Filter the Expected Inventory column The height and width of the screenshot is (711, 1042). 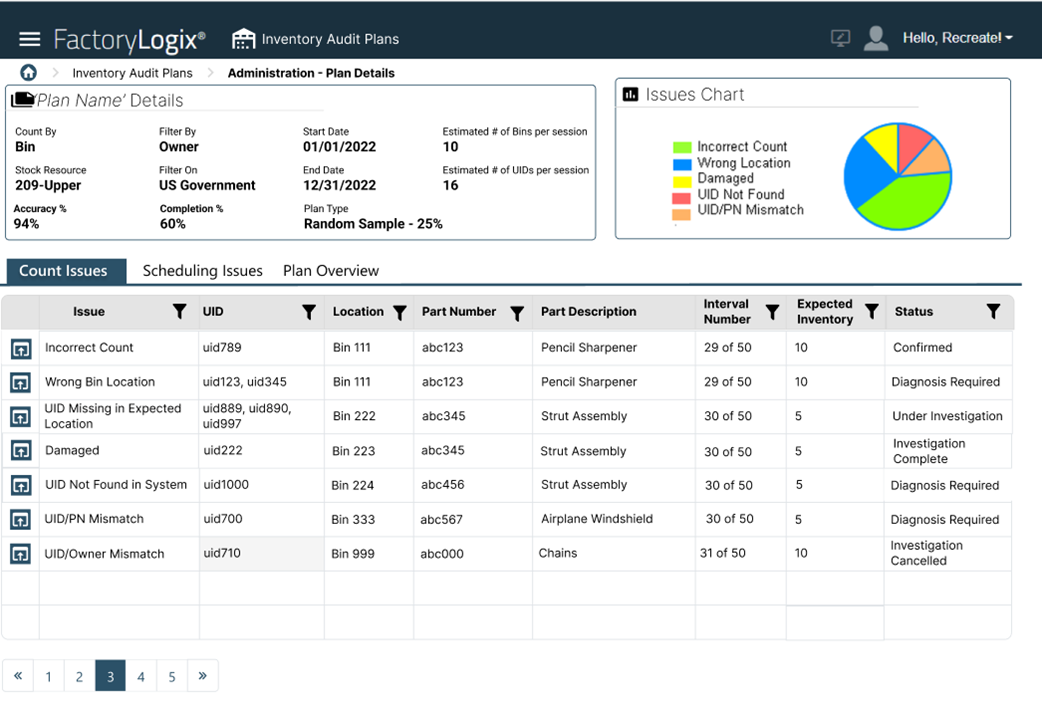point(871,312)
